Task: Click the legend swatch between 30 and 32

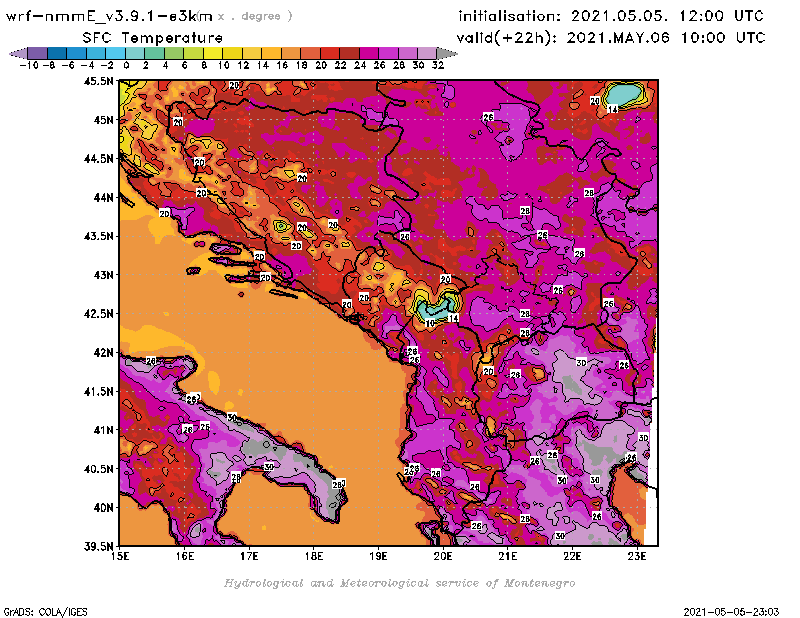Action: point(427,53)
